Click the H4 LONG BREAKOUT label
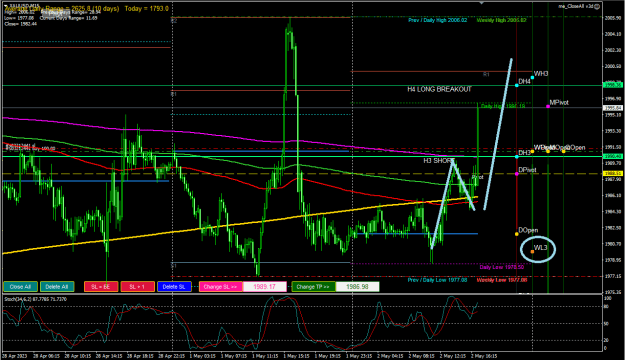 [439, 89]
